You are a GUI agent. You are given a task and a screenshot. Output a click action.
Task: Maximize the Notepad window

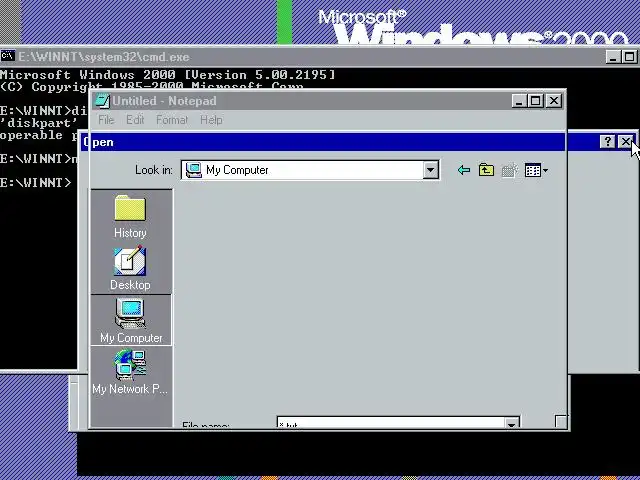pyautogui.click(x=536, y=101)
